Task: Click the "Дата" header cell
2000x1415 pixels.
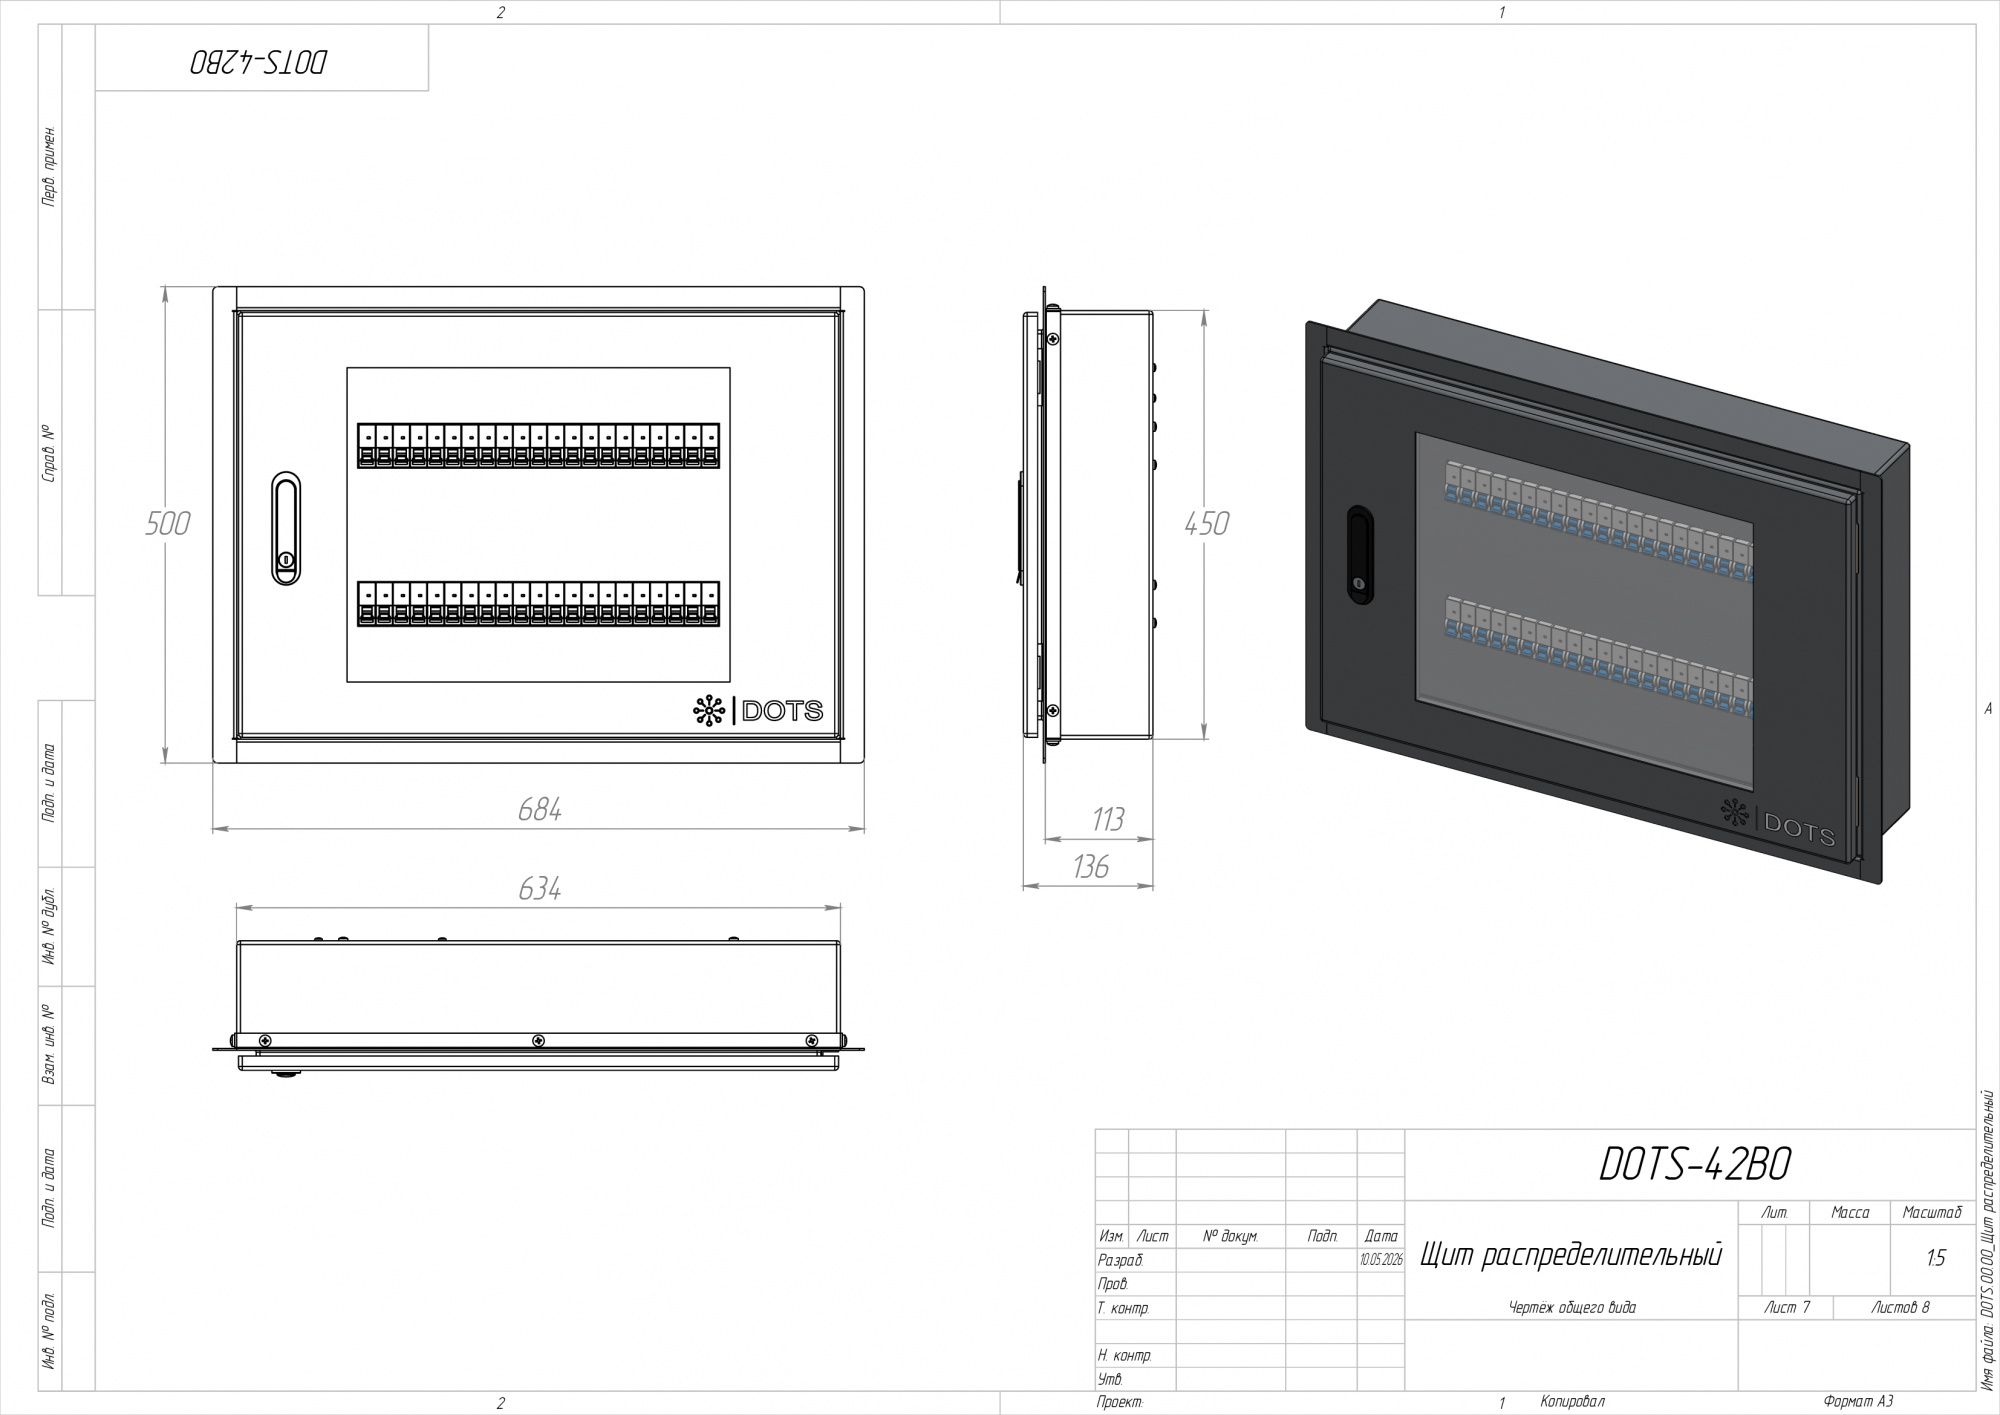Action: tap(1381, 1237)
